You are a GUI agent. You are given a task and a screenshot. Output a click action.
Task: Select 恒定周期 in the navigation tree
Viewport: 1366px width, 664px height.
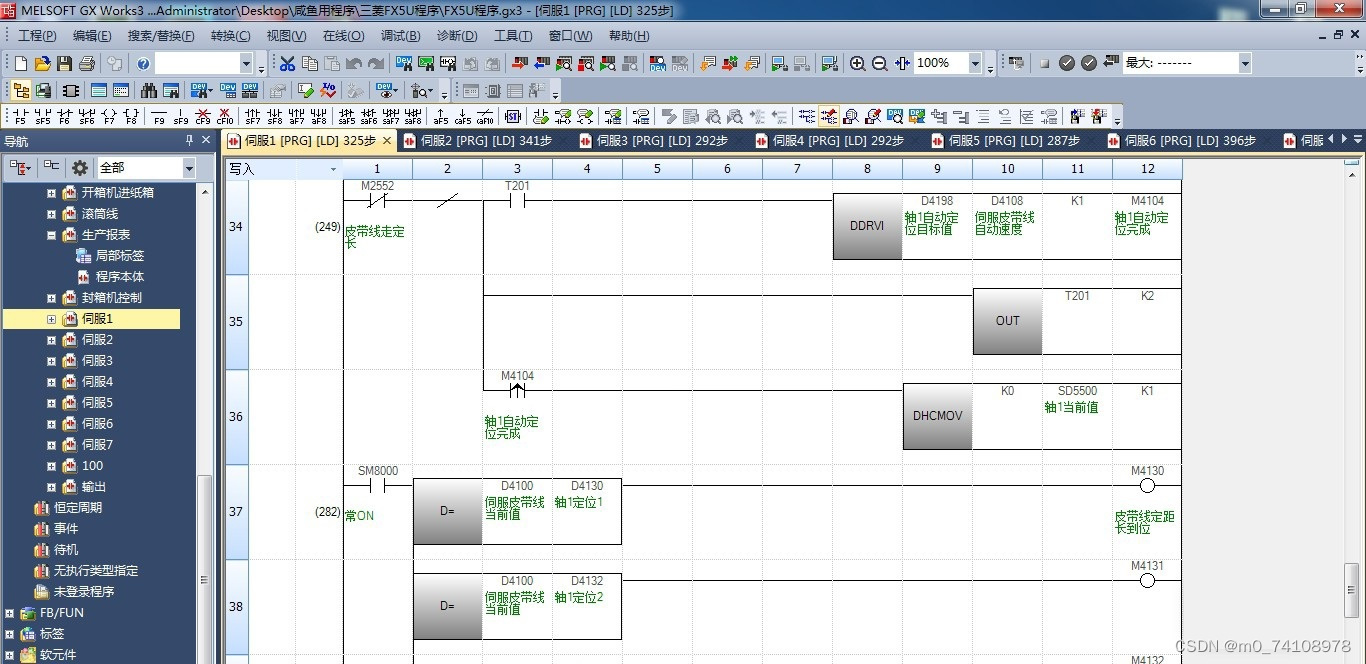pos(77,508)
